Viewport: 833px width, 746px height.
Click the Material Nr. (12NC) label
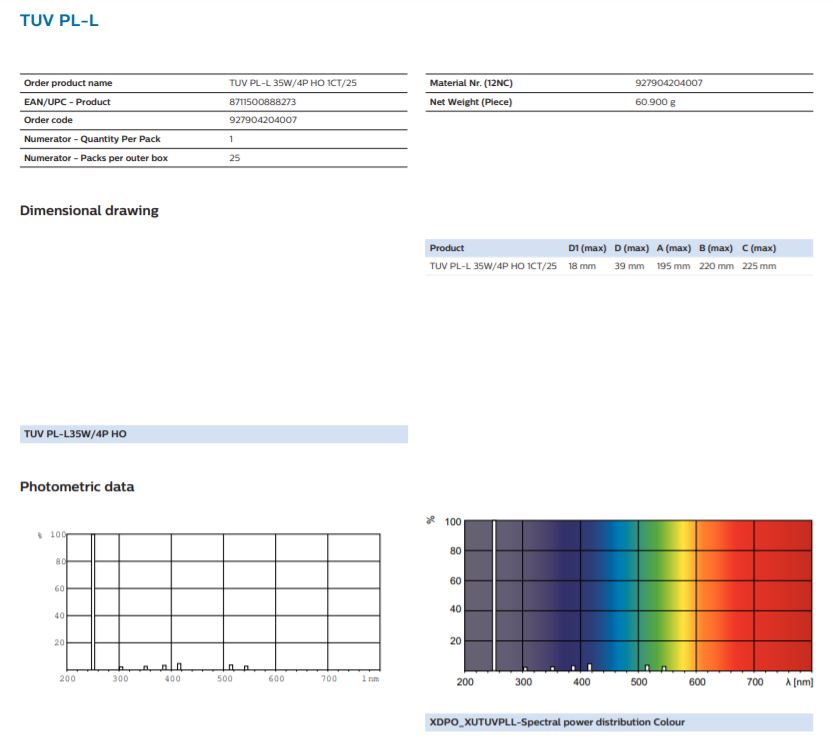[471, 83]
